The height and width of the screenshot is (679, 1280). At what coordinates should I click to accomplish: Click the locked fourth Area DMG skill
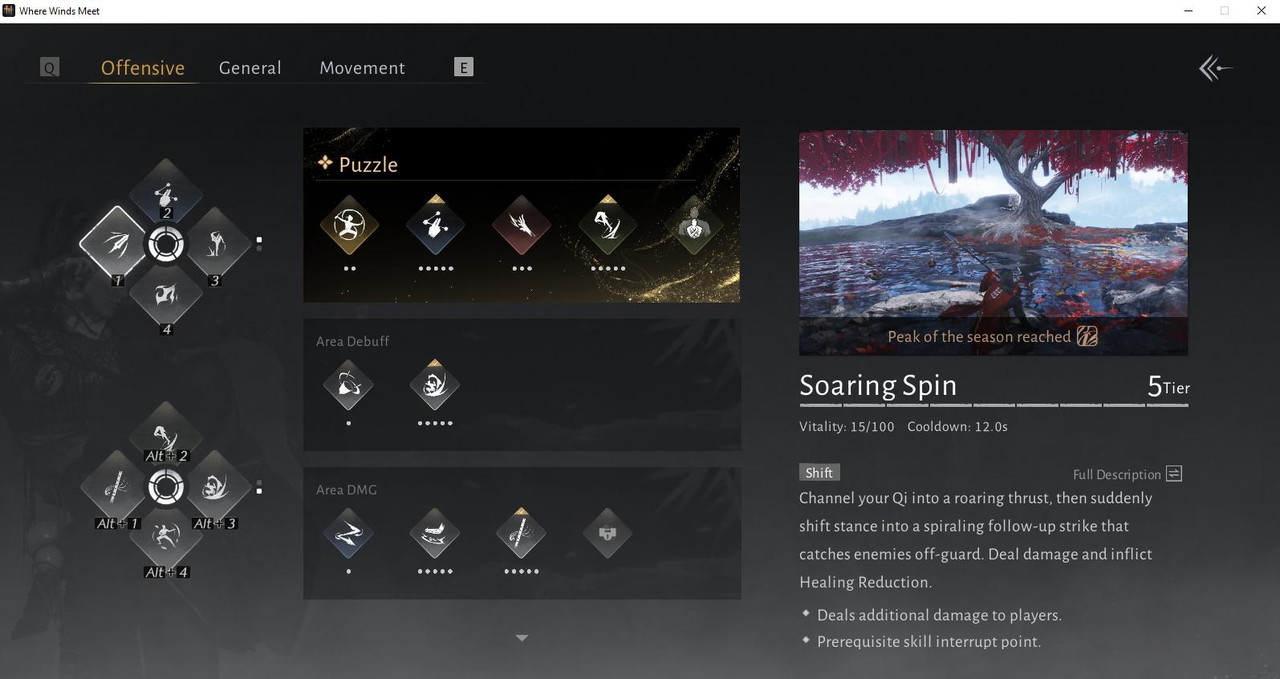click(607, 534)
